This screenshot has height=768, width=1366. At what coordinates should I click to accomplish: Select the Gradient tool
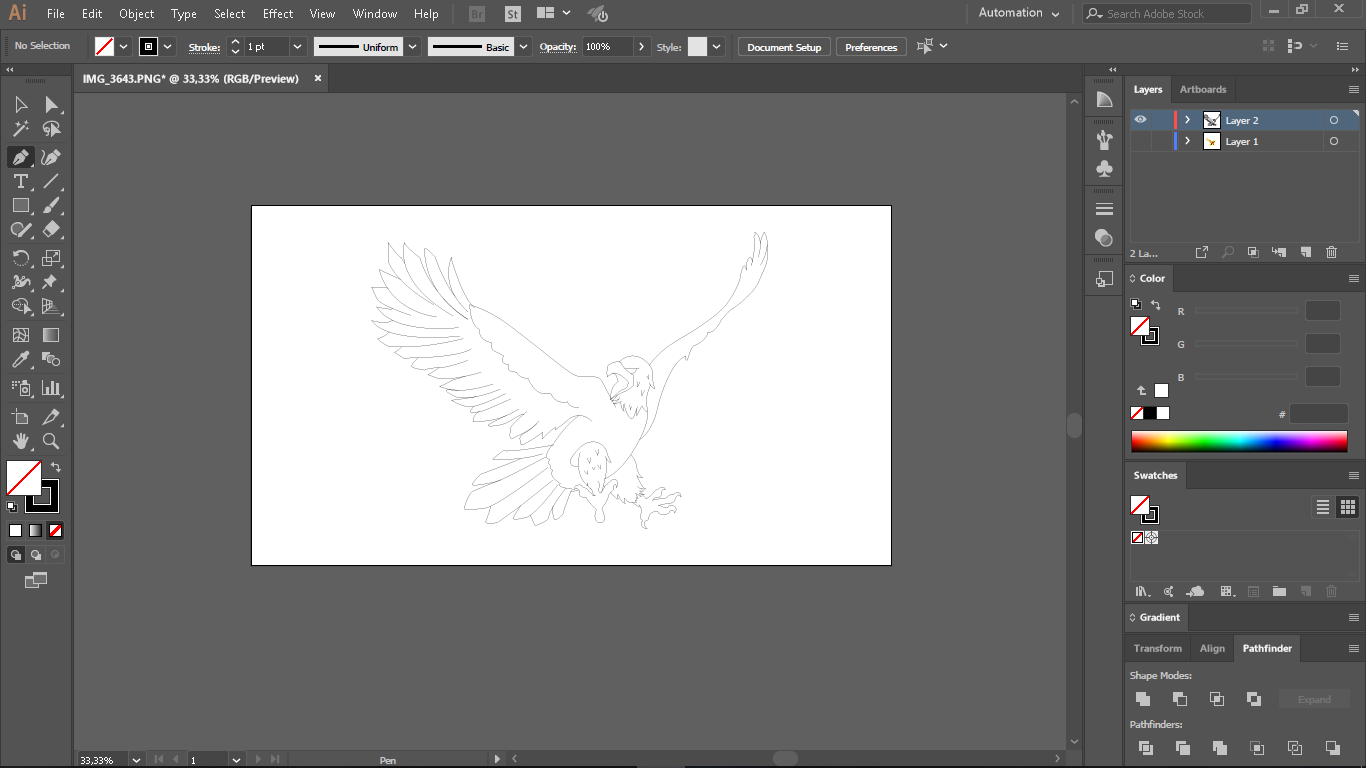[x=51, y=335]
